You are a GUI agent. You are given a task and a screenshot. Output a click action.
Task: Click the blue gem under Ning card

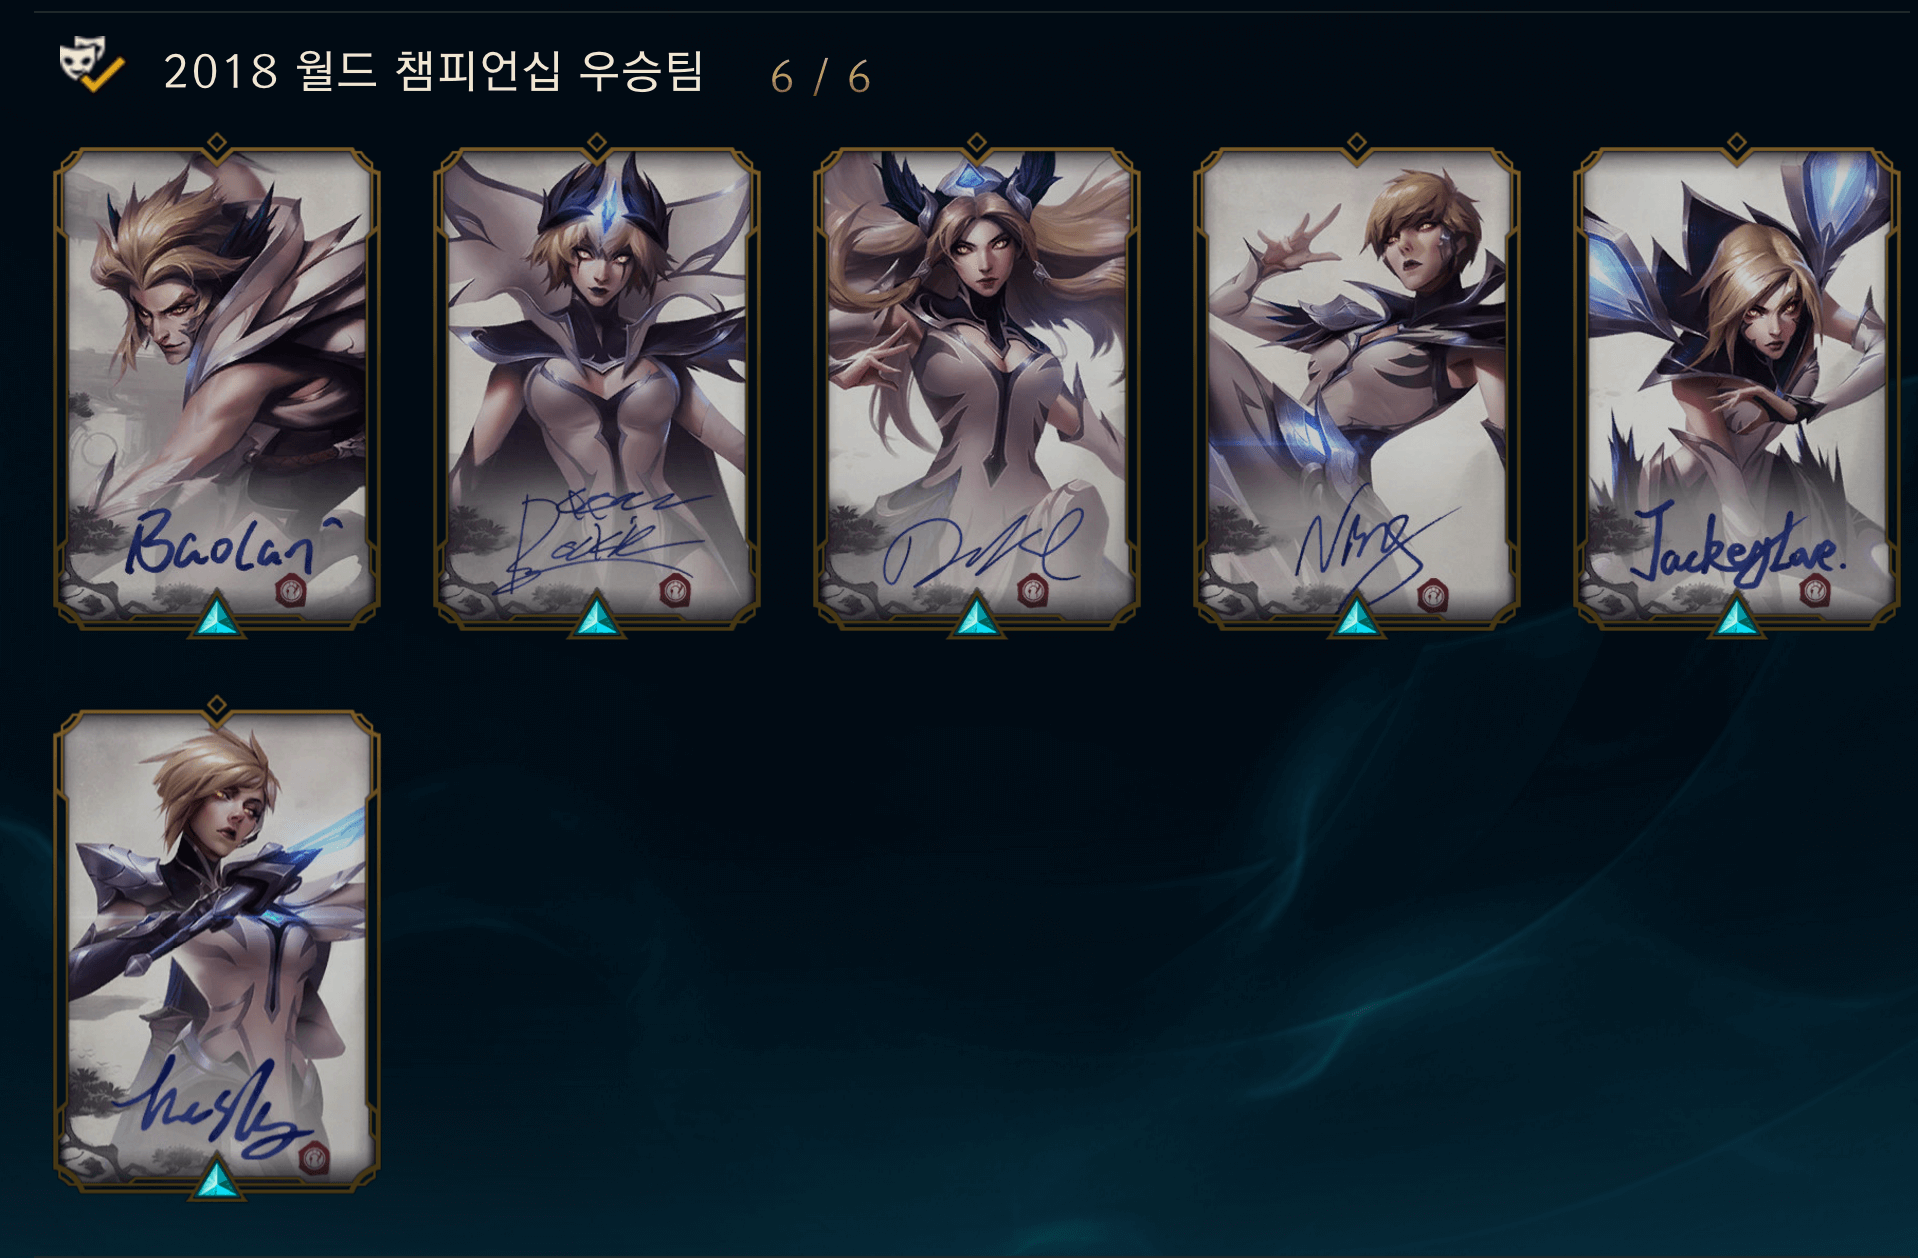pyautogui.click(x=1357, y=616)
